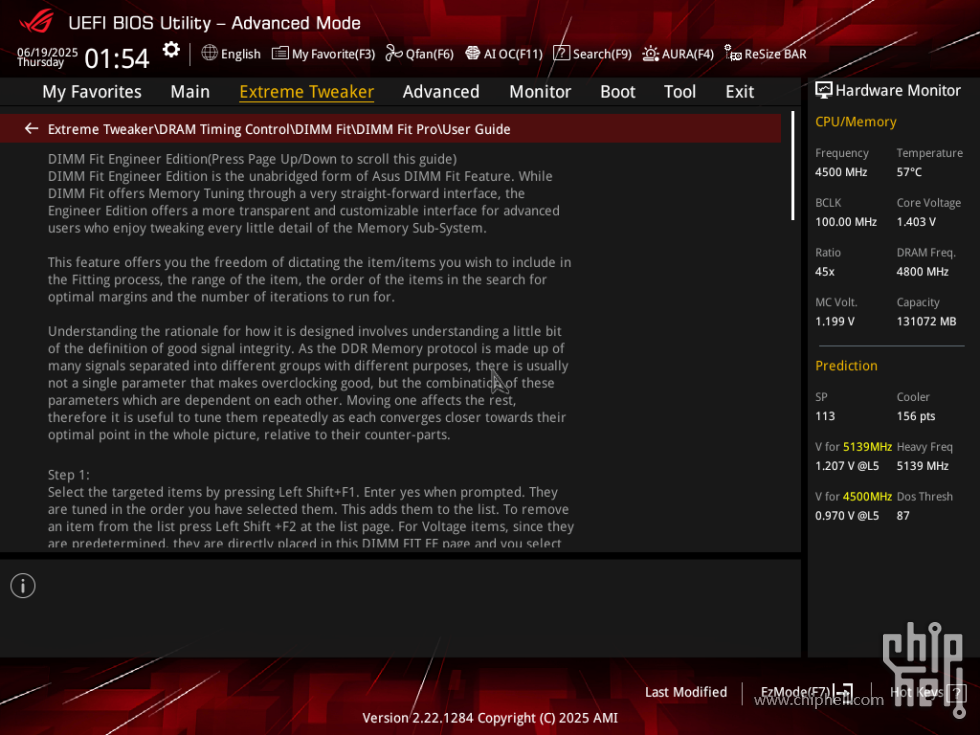Image resolution: width=980 pixels, height=735 pixels.
Task: Click the date 06/19/2025
Action: [x=48, y=52]
